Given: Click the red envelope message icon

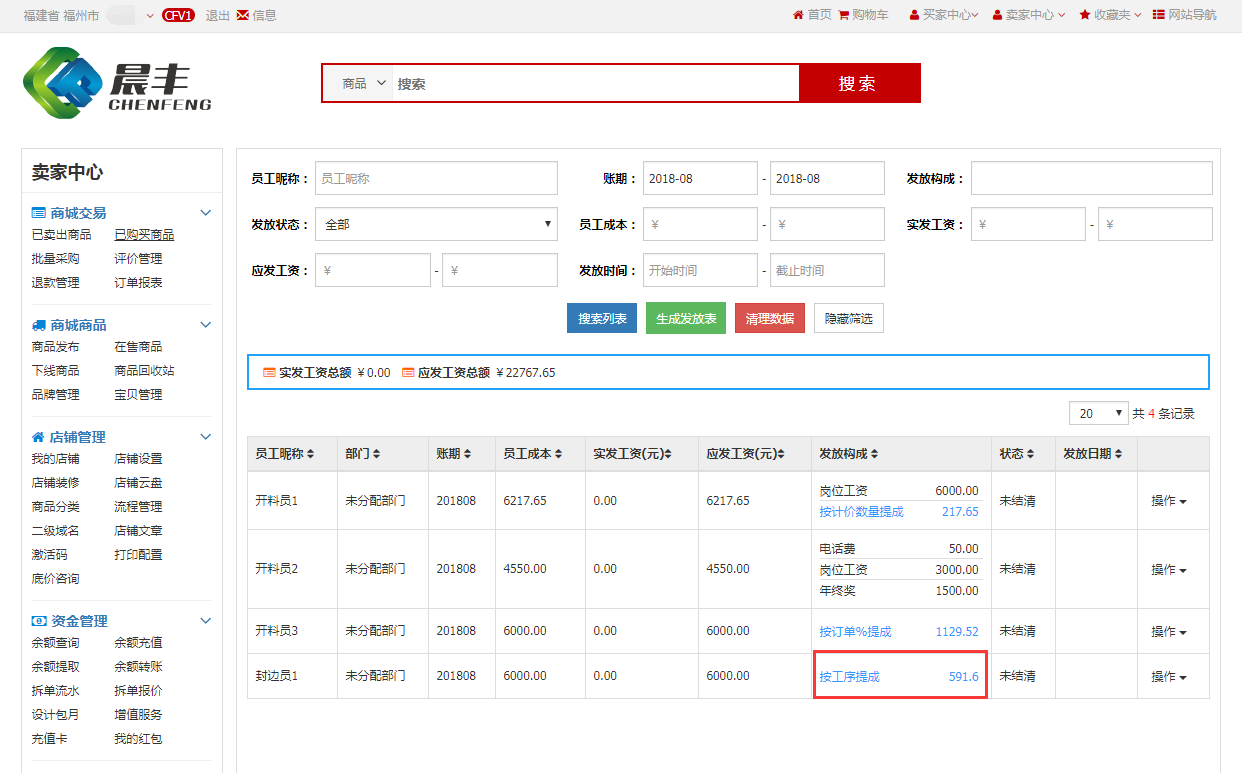Looking at the screenshot, I should [242, 15].
